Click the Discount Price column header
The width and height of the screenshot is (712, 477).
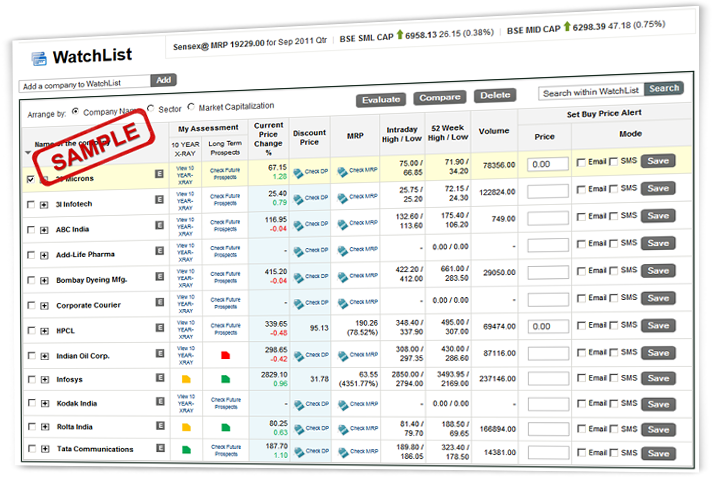click(x=309, y=137)
